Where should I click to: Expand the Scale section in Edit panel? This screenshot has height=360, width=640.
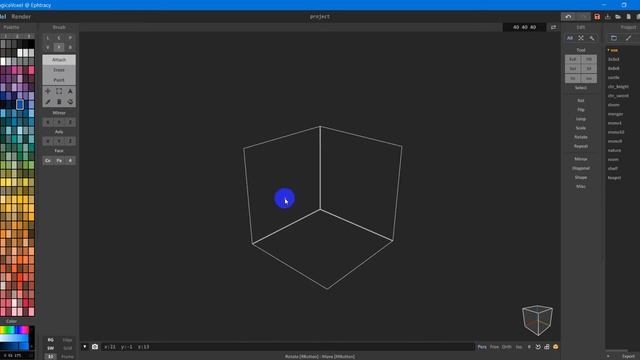point(581,128)
